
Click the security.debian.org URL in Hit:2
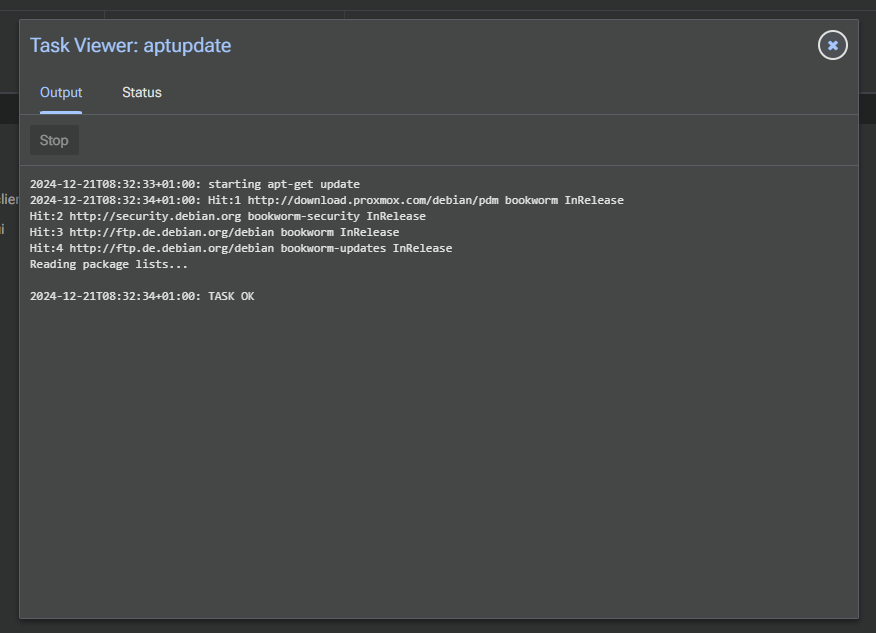click(x=155, y=216)
